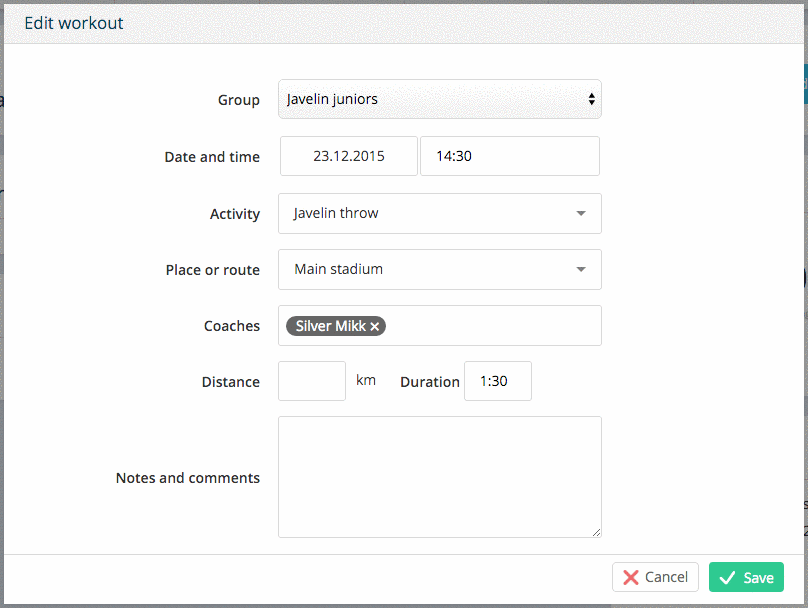This screenshot has width=808, height=608.
Task: Expand the Javelin throw activity list
Action: tap(440, 213)
